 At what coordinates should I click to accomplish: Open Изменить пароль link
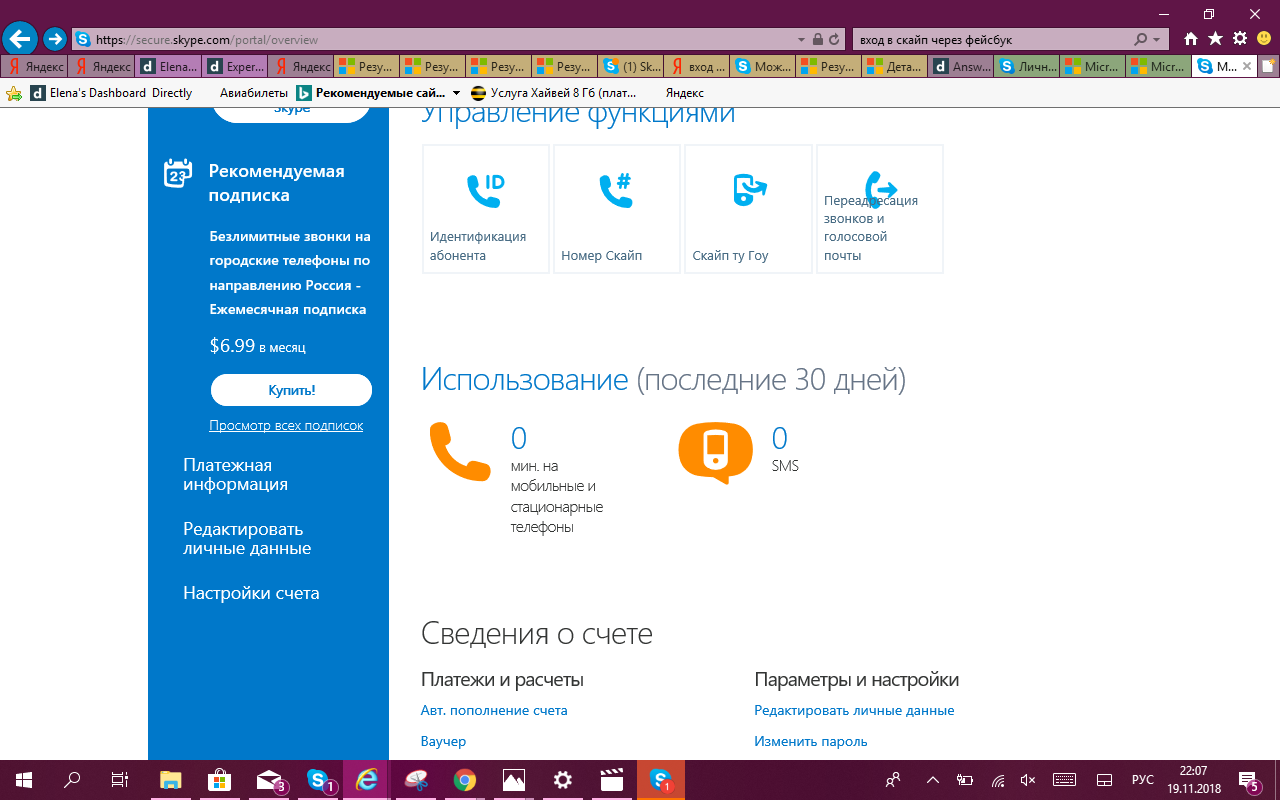click(x=811, y=742)
